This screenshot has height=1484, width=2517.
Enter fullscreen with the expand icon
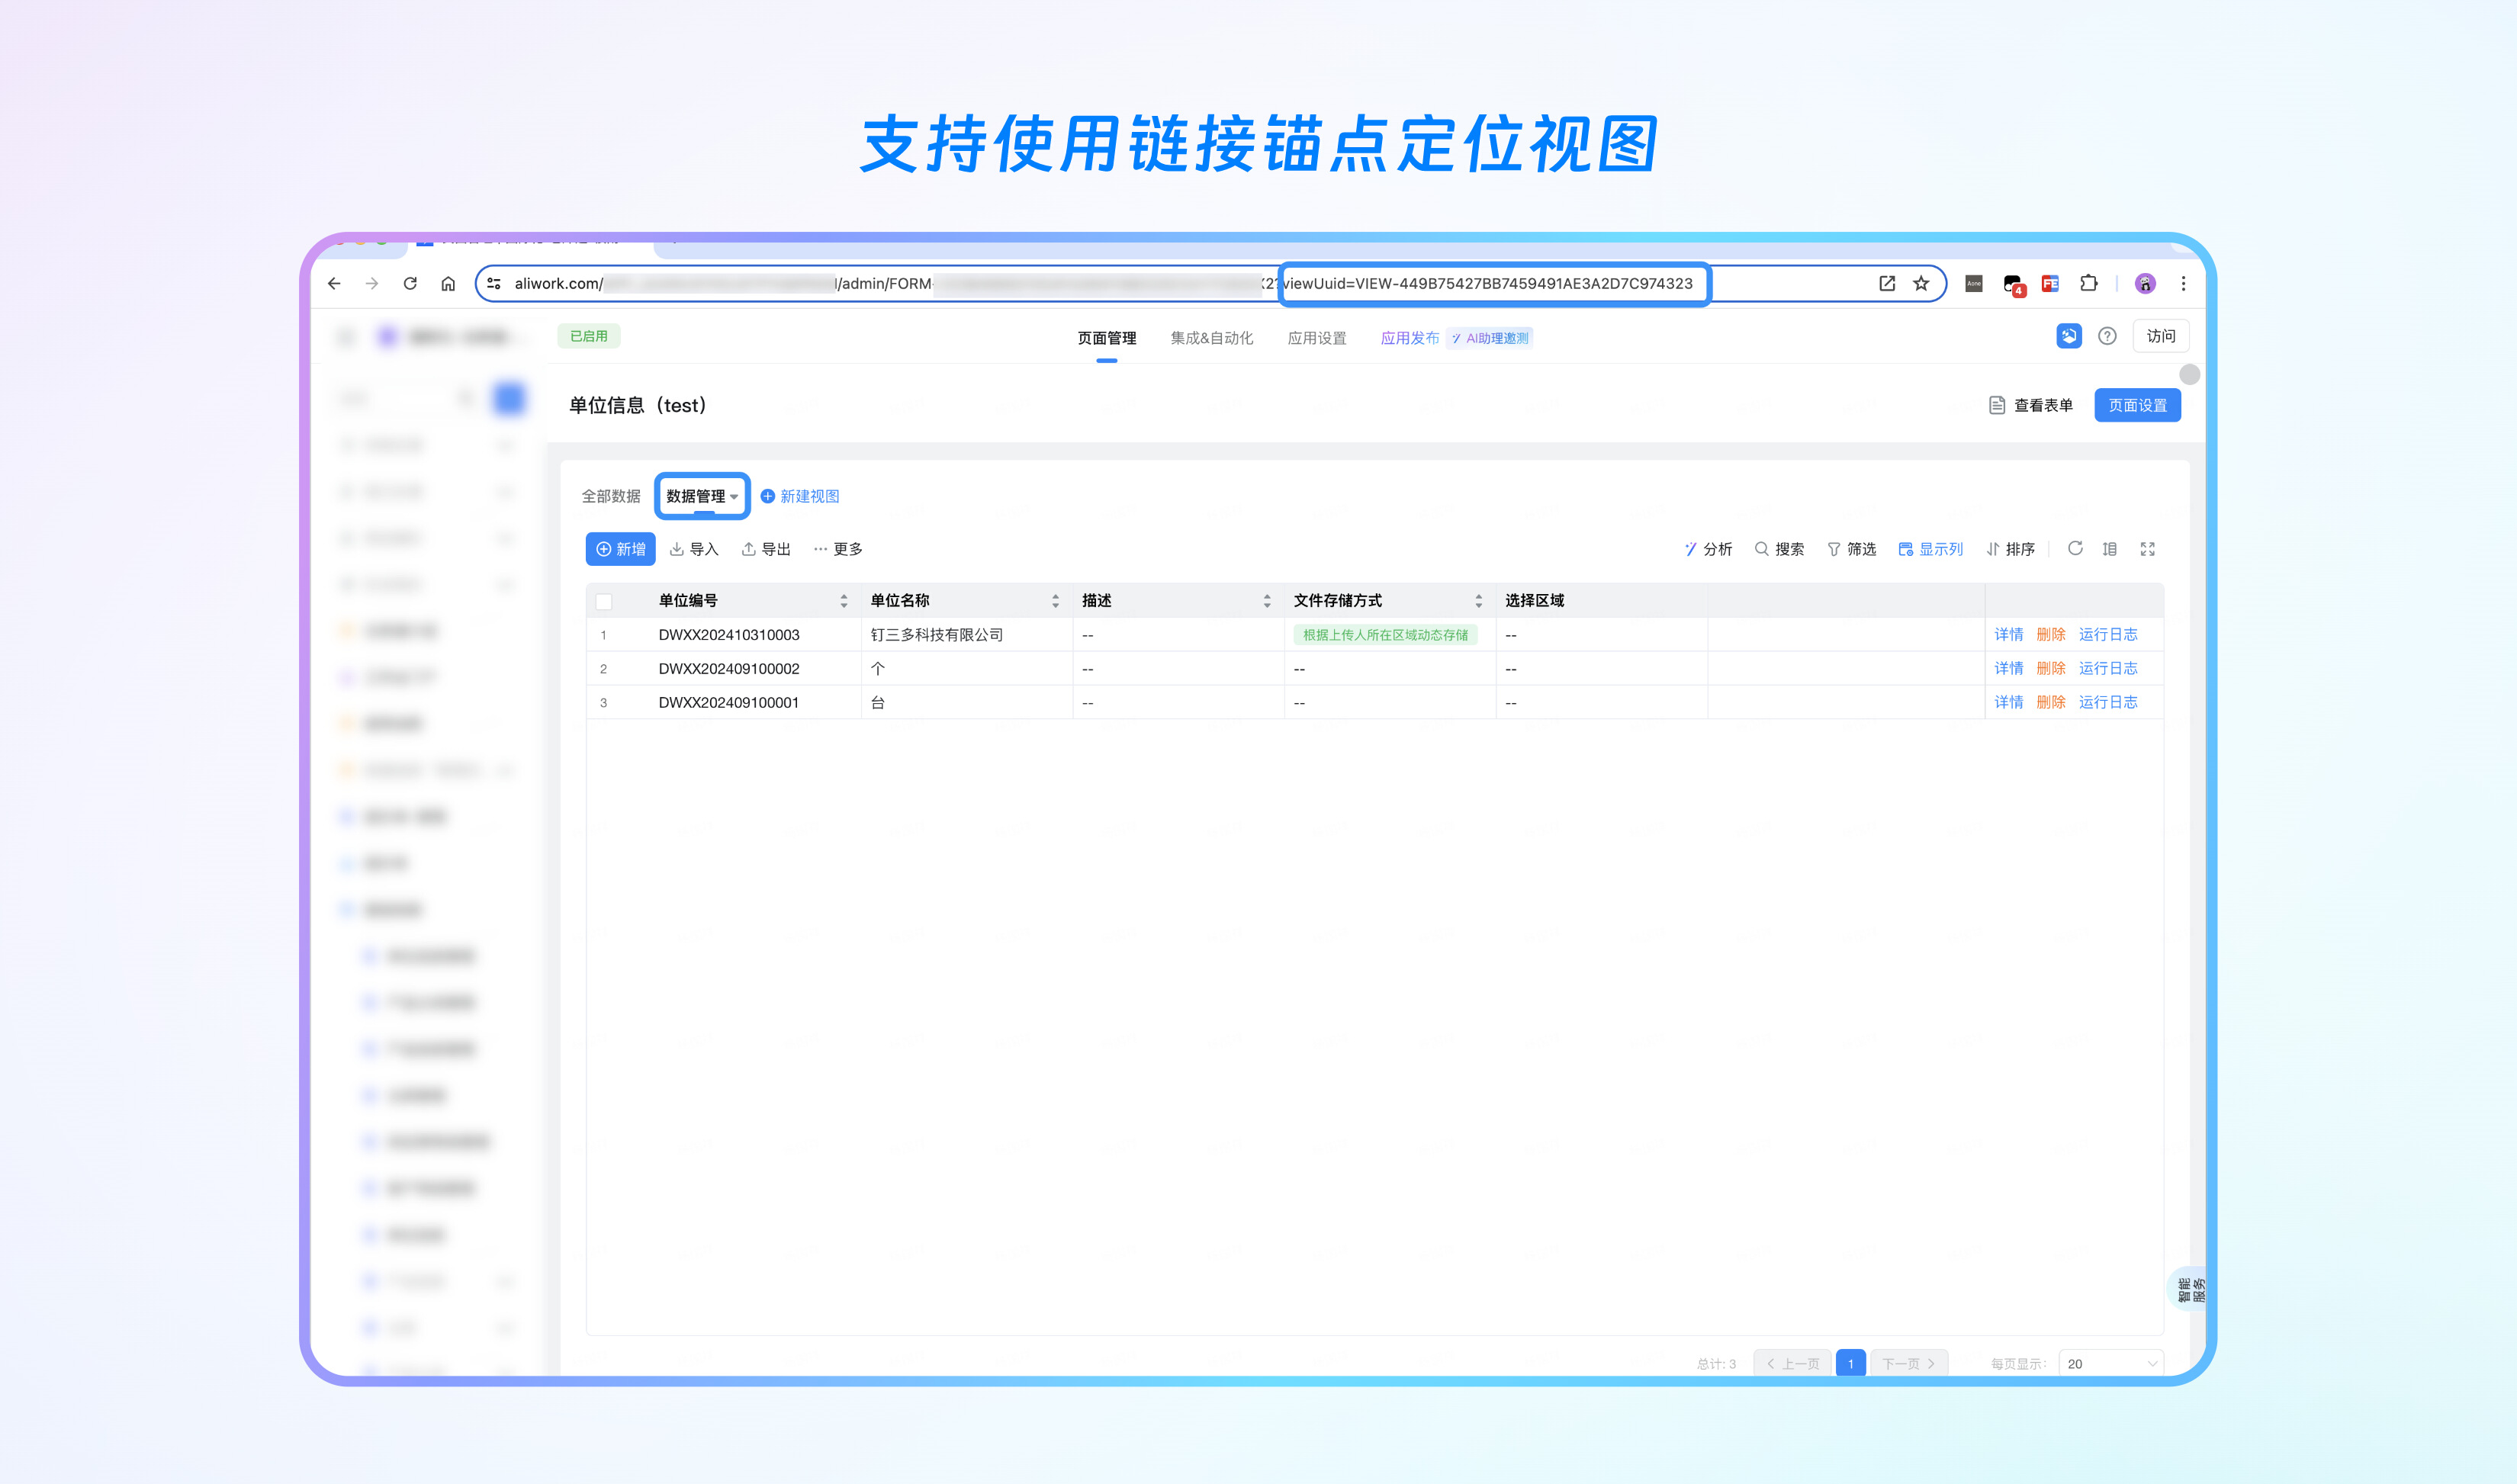(2147, 549)
